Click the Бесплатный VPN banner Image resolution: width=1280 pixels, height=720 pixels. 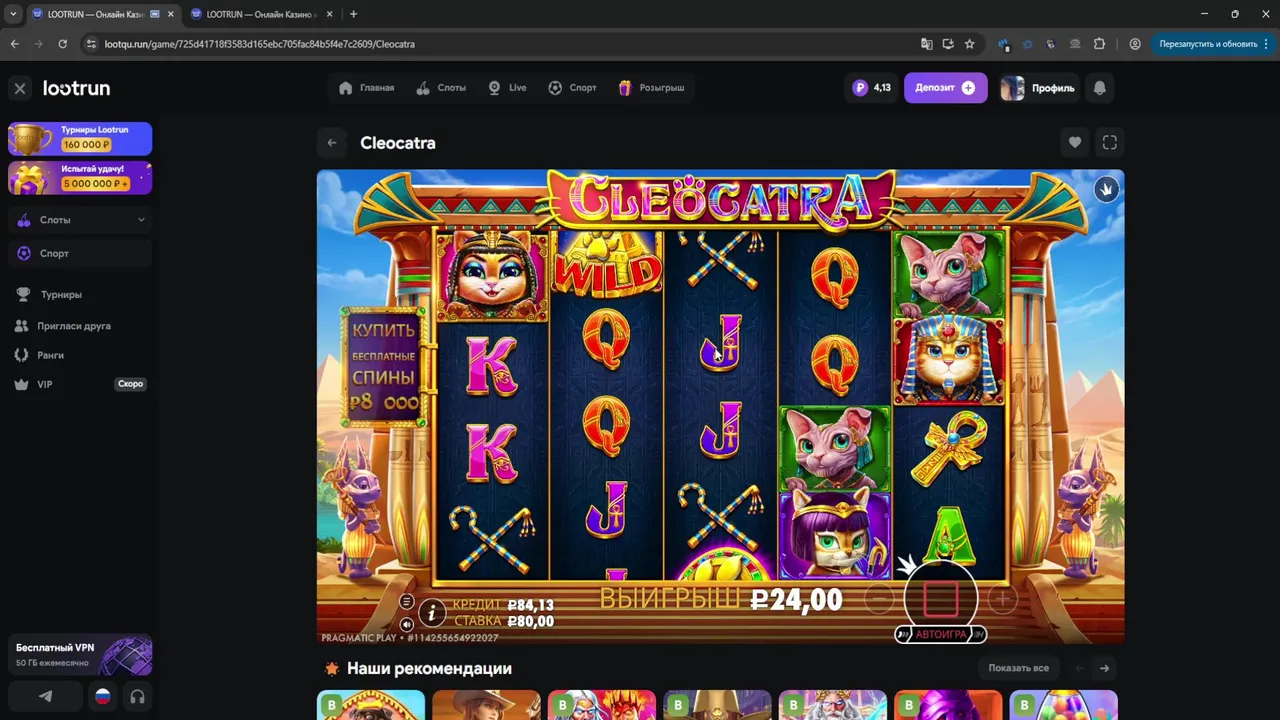80,655
